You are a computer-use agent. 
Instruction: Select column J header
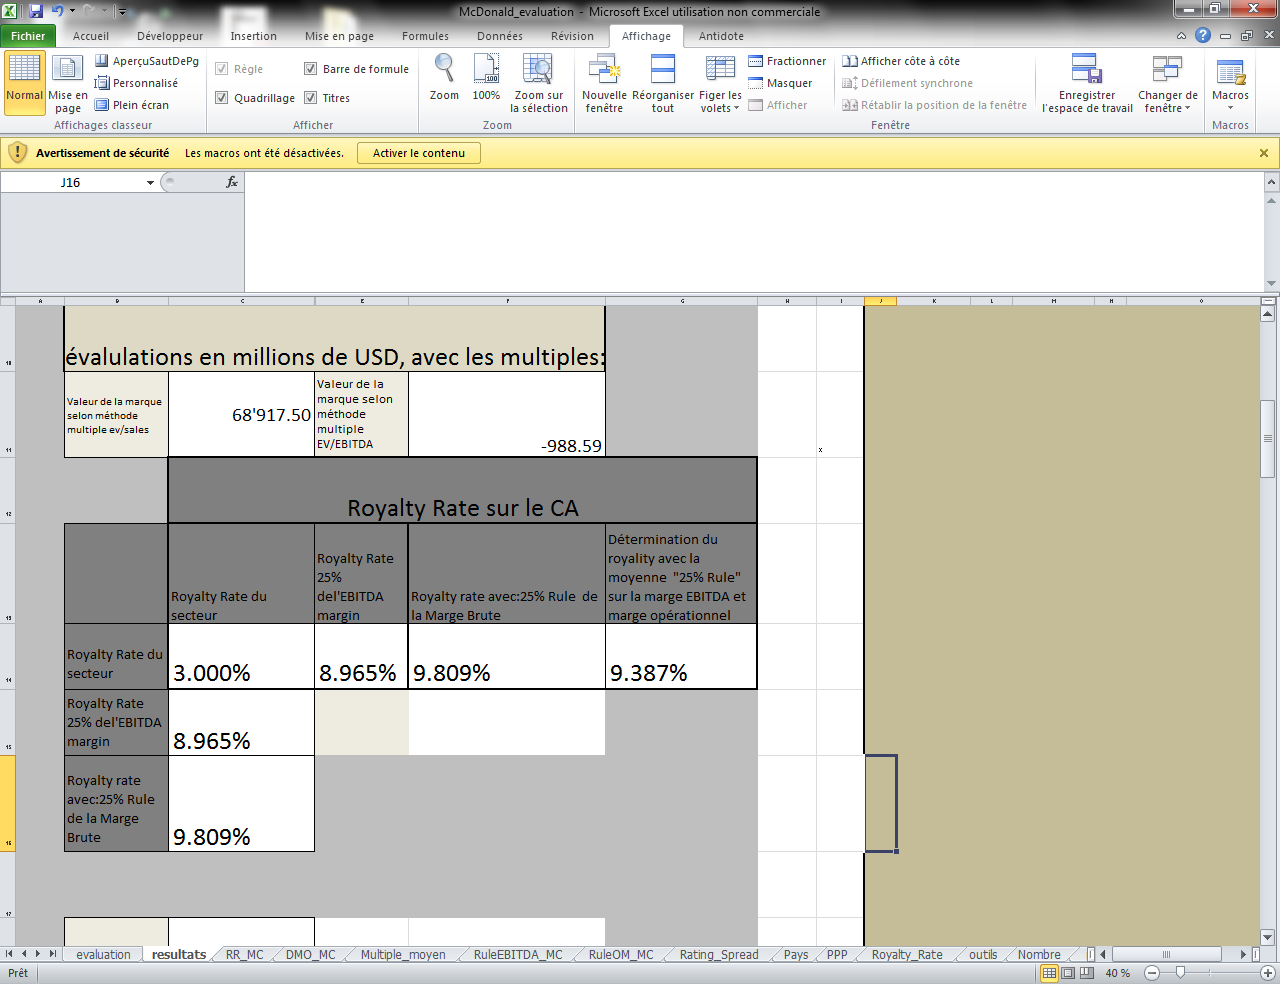click(880, 301)
